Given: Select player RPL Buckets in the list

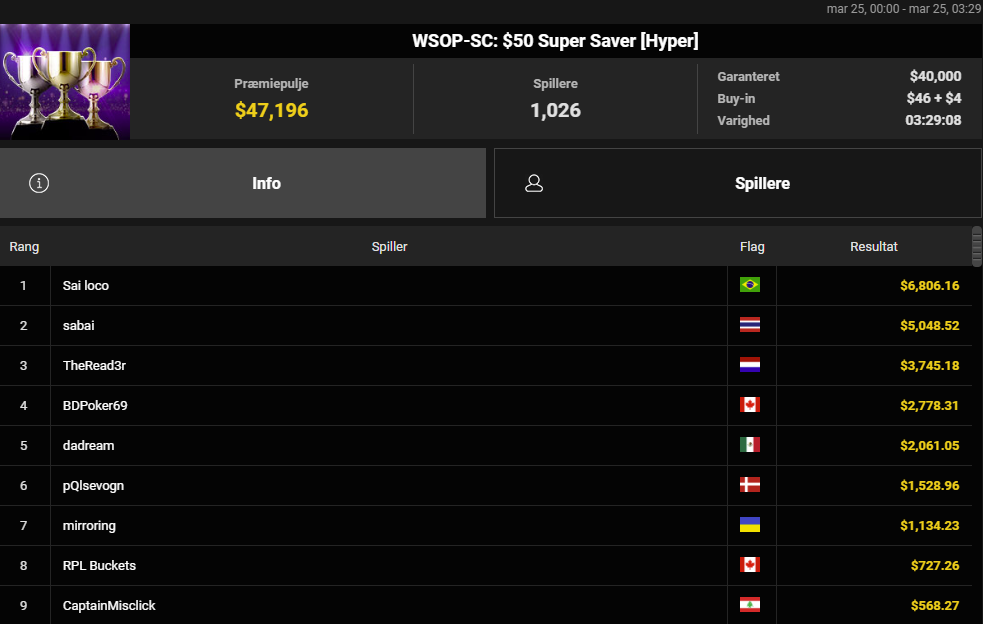Looking at the screenshot, I should [99, 566].
